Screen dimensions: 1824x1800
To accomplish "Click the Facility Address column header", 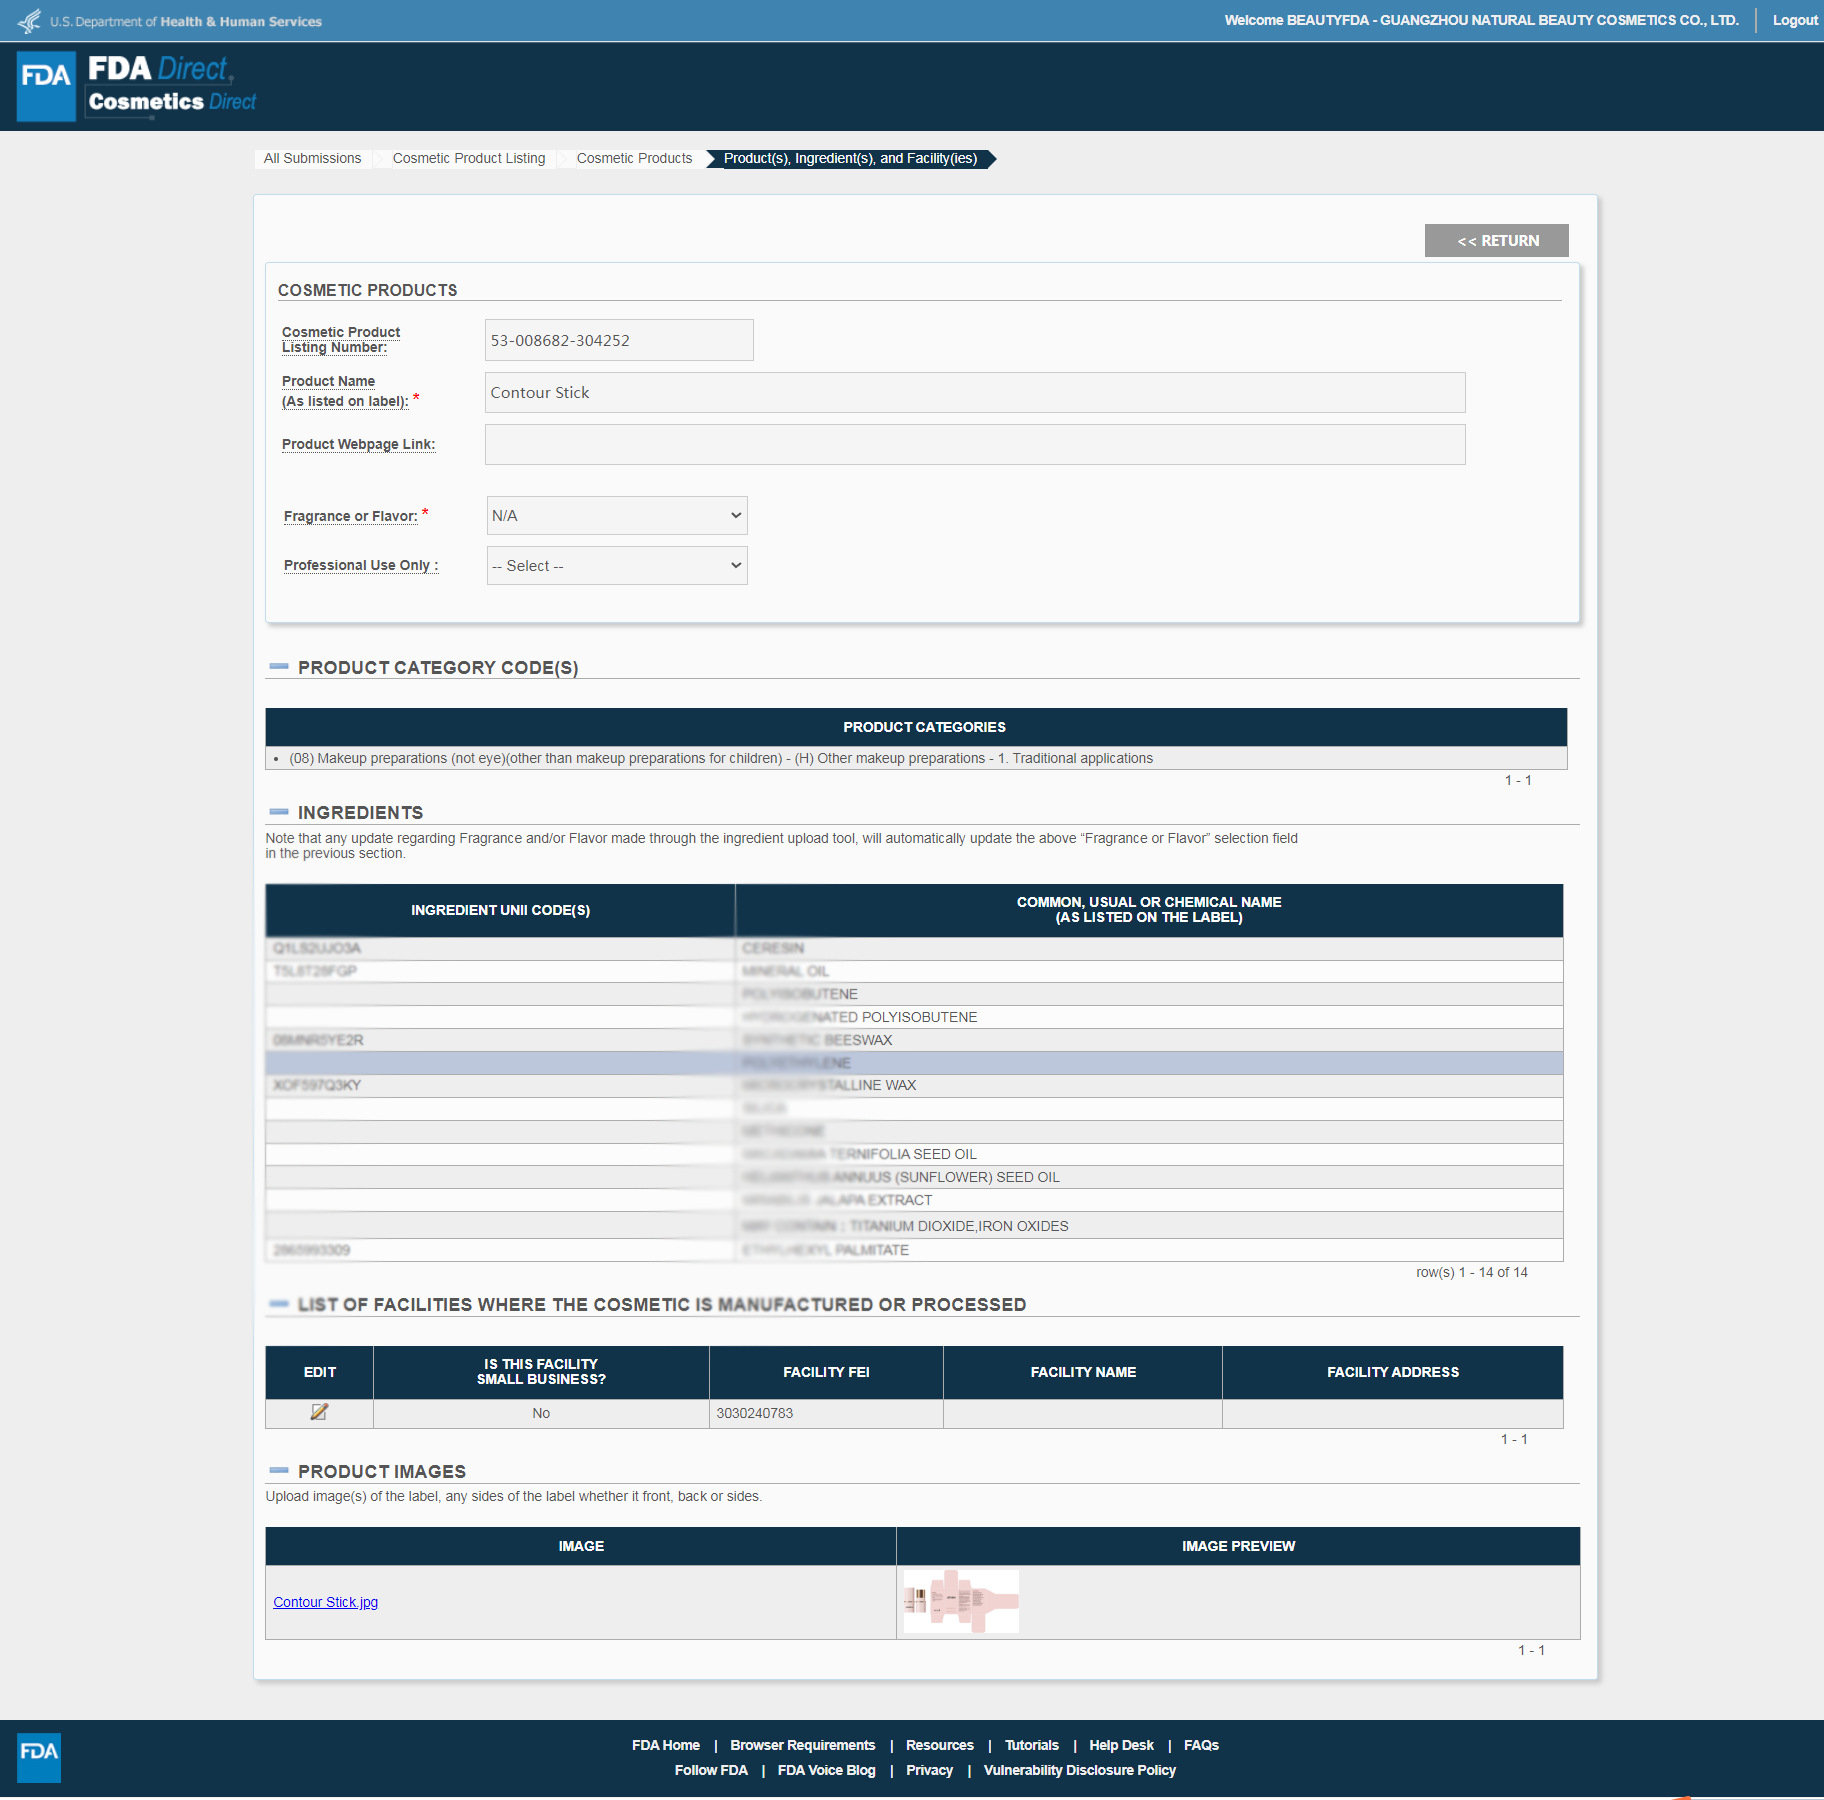I will coord(1393,1372).
